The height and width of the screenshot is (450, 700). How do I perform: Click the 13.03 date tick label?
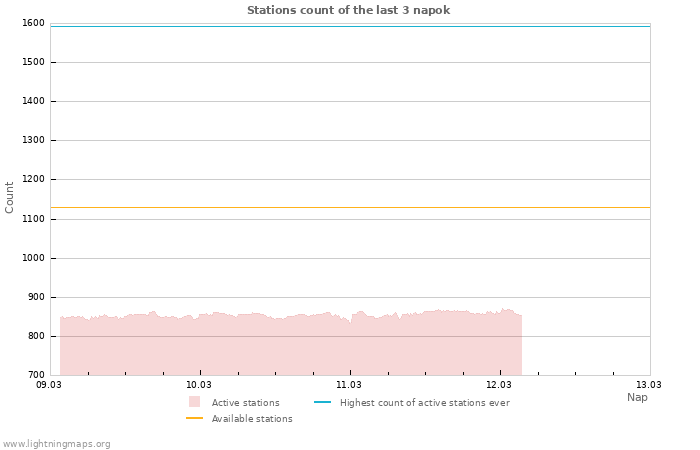[x=649, y=384]
